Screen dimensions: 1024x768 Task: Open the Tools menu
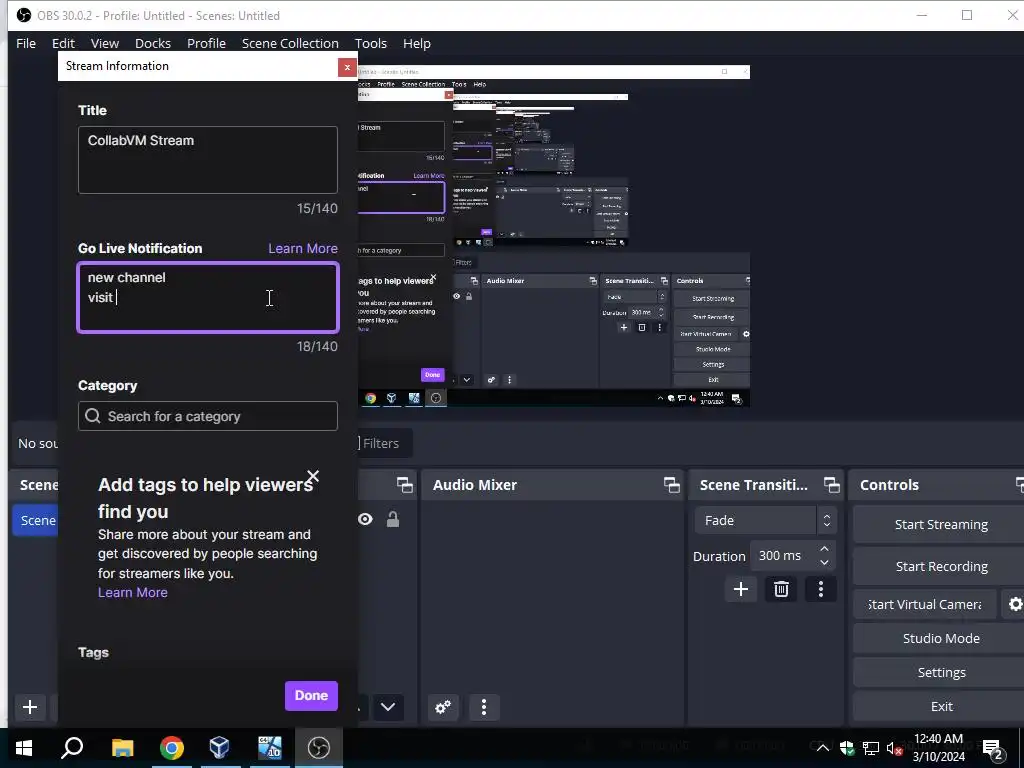[x=371, y=43]
